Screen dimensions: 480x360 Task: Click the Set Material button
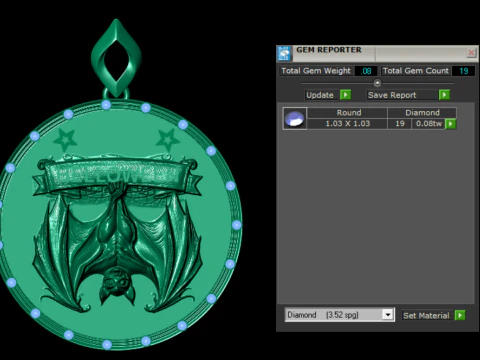pyautogui.click(x=427, y=315)
